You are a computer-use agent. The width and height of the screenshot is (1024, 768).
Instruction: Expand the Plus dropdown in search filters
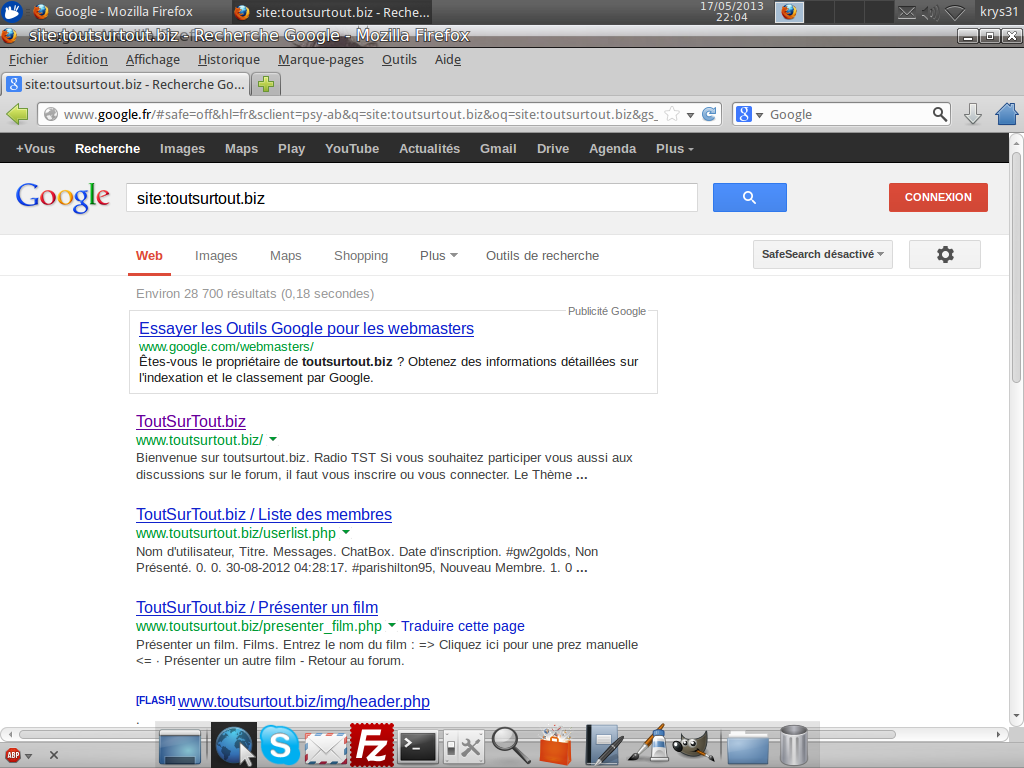438,255
